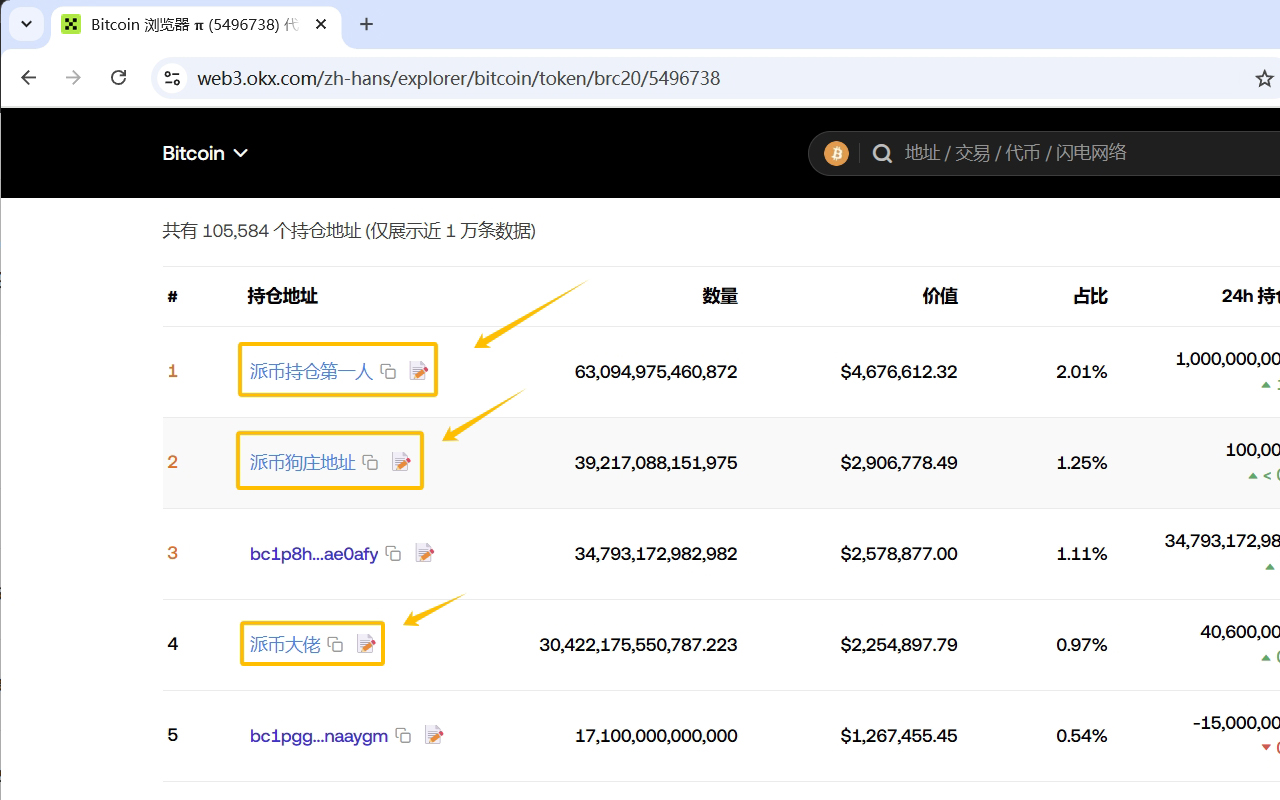Open holder address bc1pgg...naaygm

click(x=319, y=736)
